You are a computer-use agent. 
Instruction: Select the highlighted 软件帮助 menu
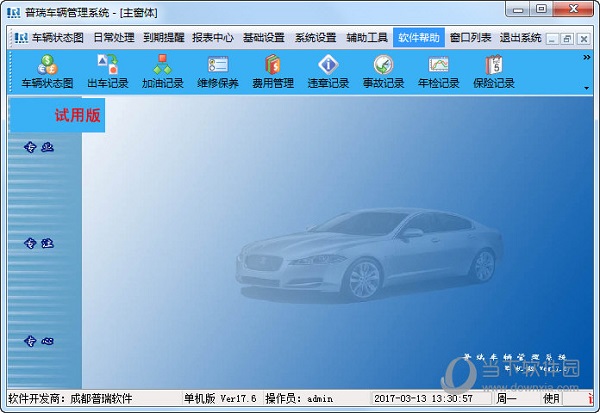pos(418,38)
